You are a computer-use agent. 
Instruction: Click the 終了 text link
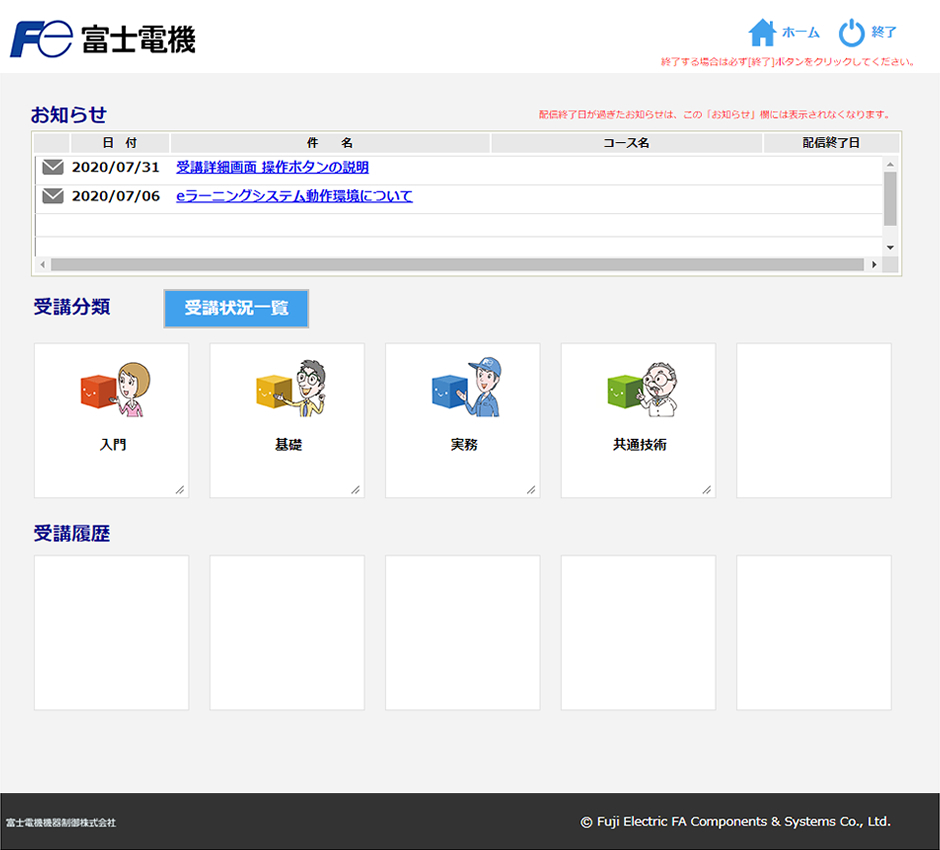coord(884,32)
